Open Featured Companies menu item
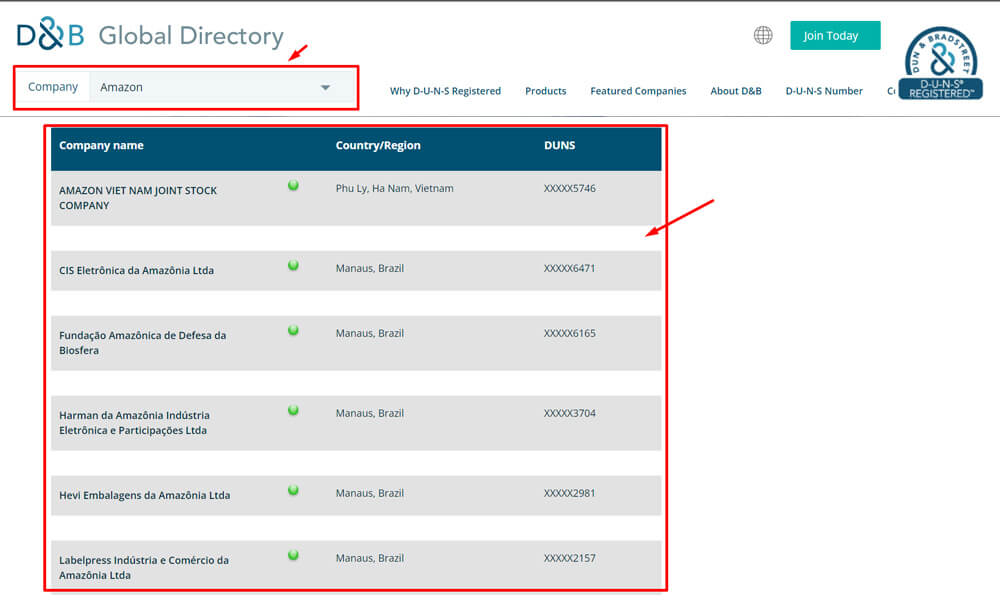This screenshot has width=1000, height=600. (x=638, y=91)
